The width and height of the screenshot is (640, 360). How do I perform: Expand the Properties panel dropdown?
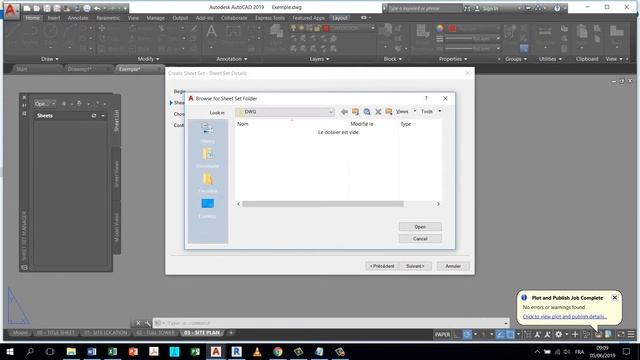[x=453, y=59]
